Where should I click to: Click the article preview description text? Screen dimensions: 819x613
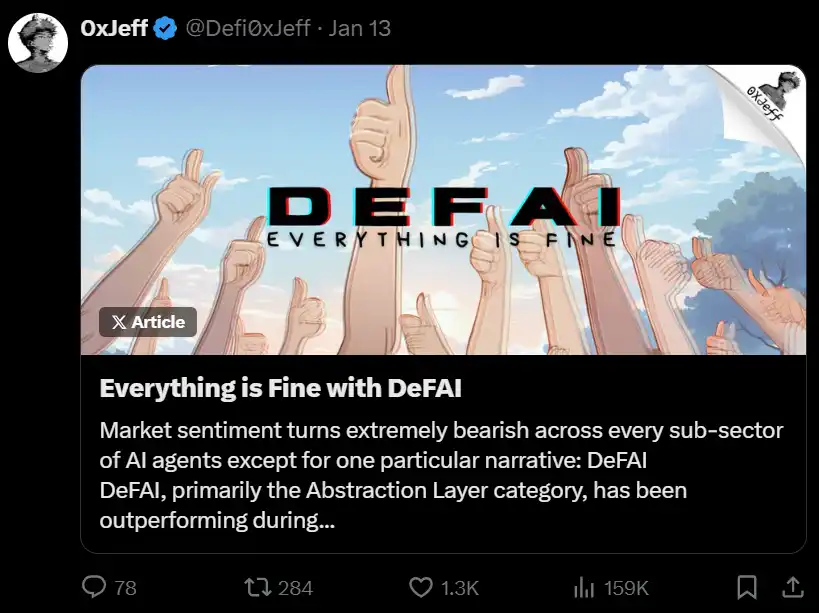440,476
